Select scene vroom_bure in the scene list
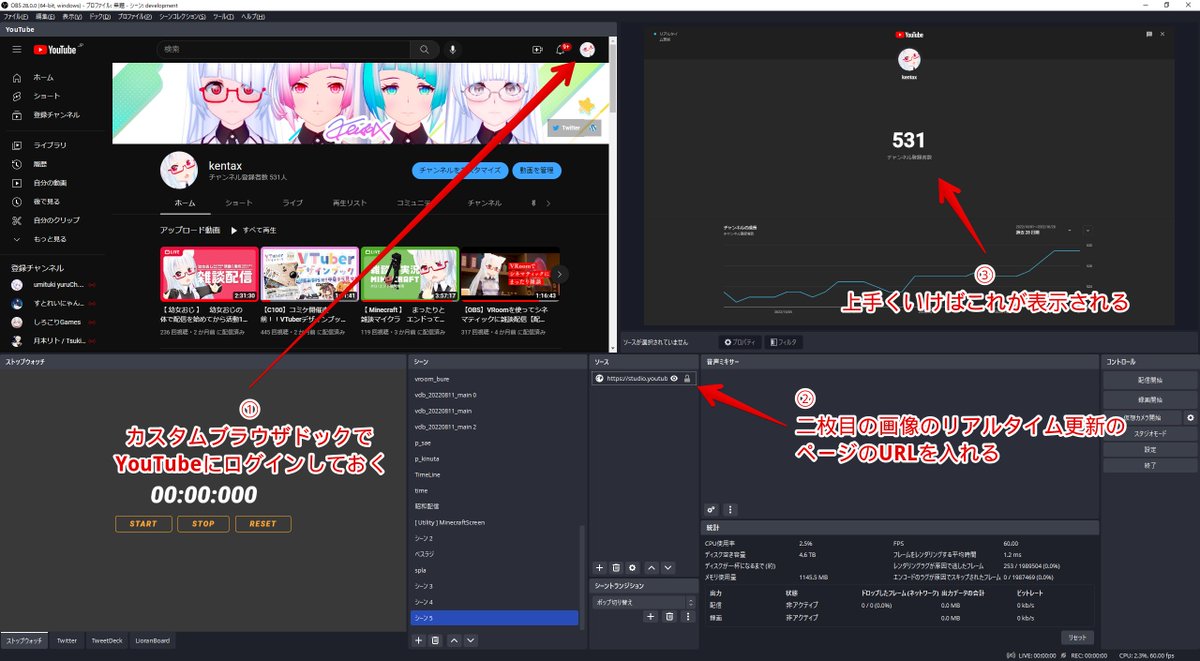 pos(495,379)
